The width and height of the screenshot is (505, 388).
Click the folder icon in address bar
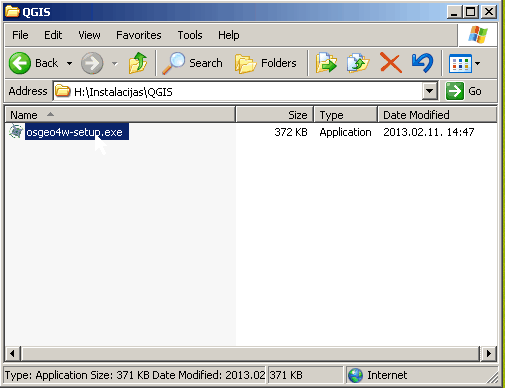click(63, 91)
